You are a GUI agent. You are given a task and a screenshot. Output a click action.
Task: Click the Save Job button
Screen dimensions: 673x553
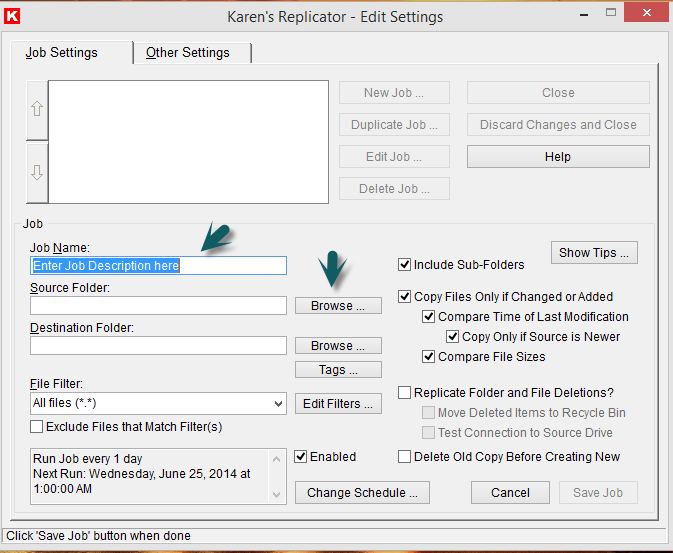point(598,492)
